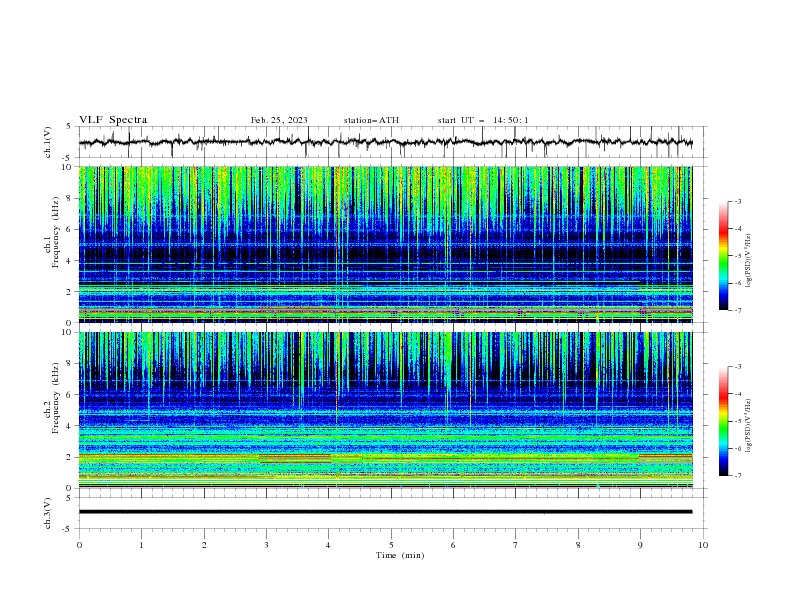
Task: Click the "ch.3(V)" axis label
Action: (48, 513)
